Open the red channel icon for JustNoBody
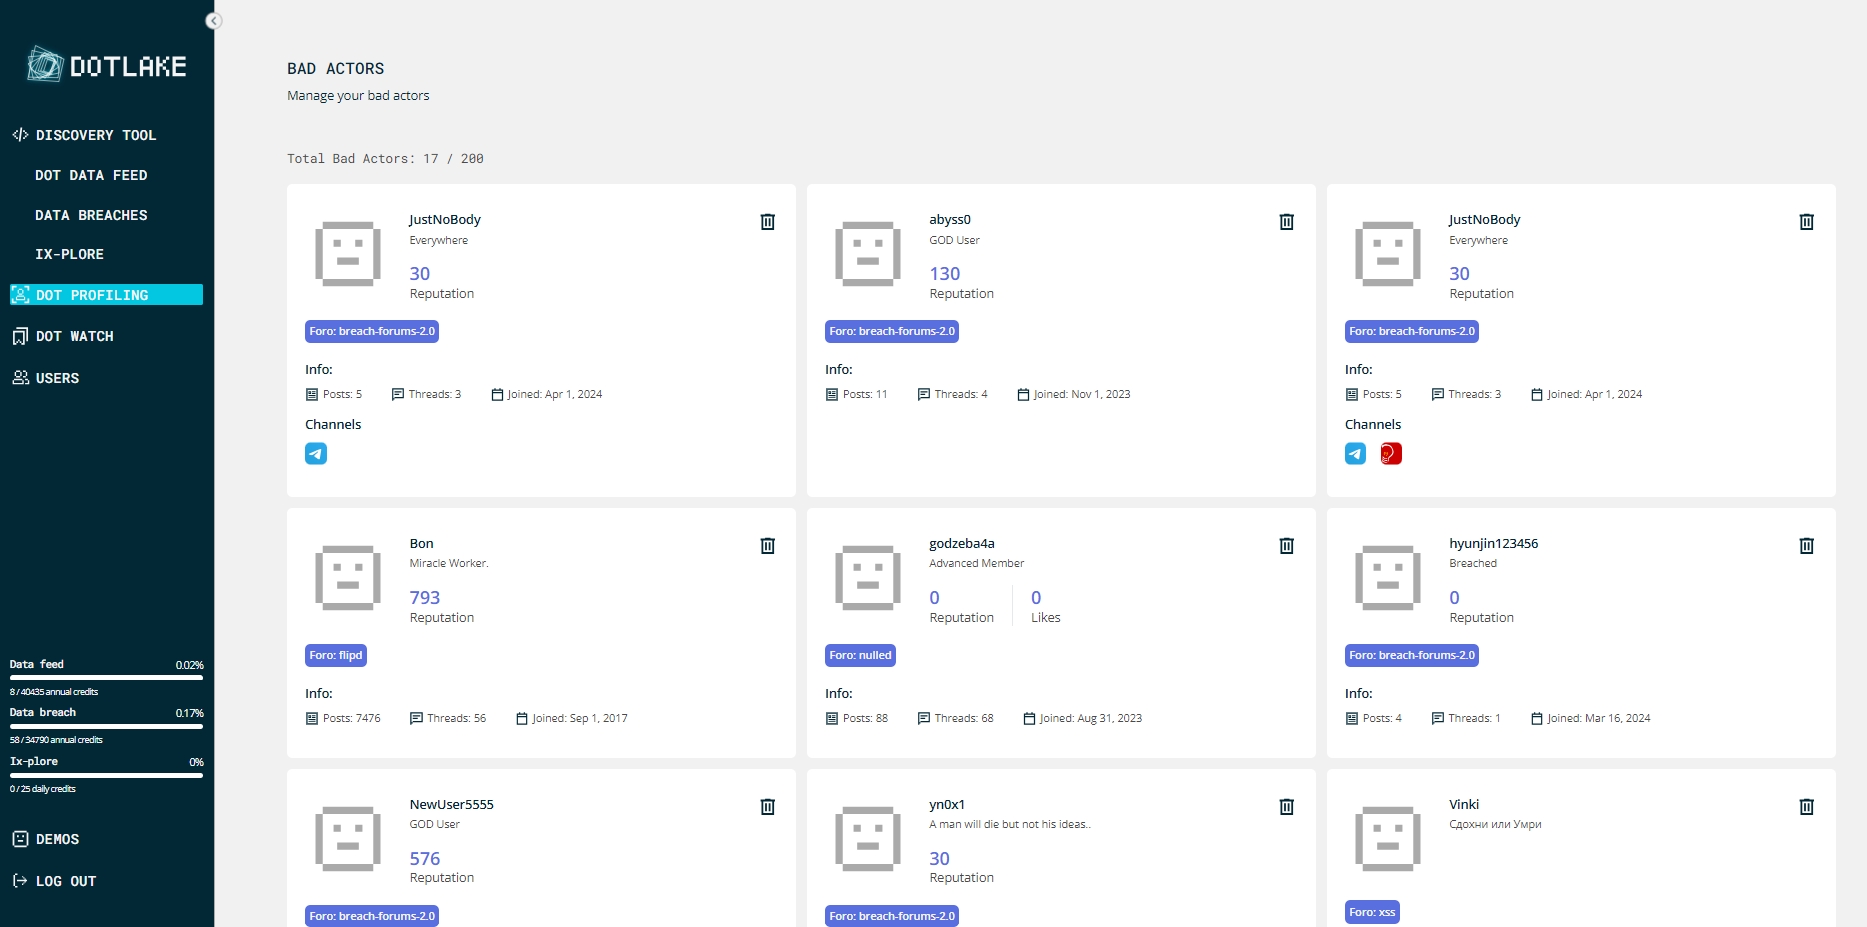The width and height of the screenshot is (1867, 927). (1390, 454)
